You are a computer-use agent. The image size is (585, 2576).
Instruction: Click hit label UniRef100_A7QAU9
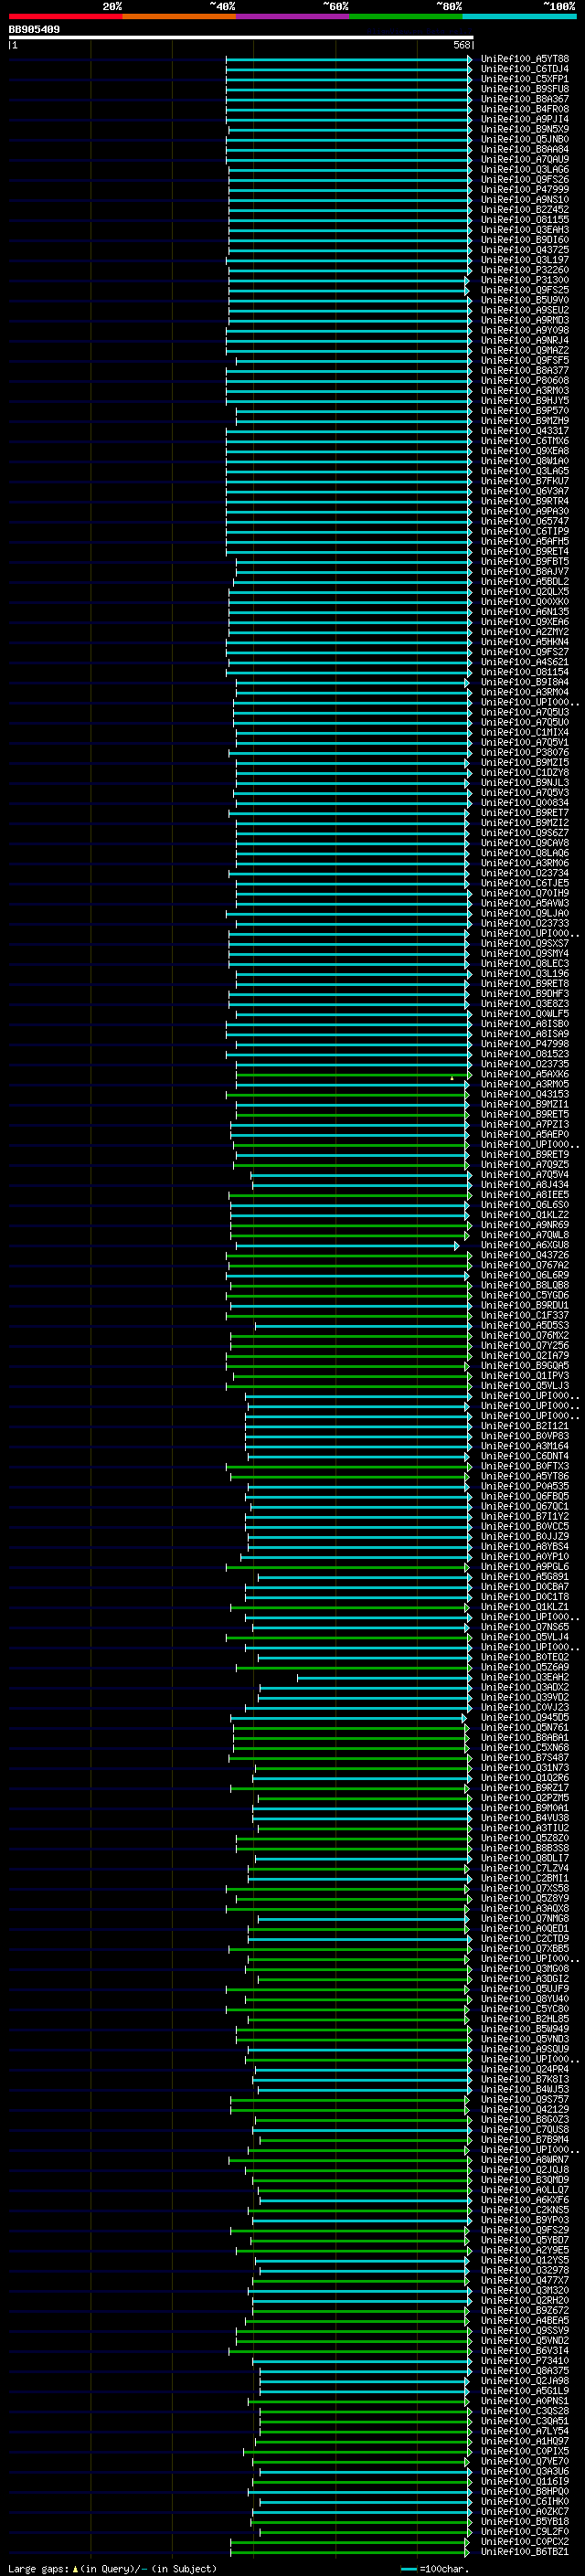click(x=525, y=160)
